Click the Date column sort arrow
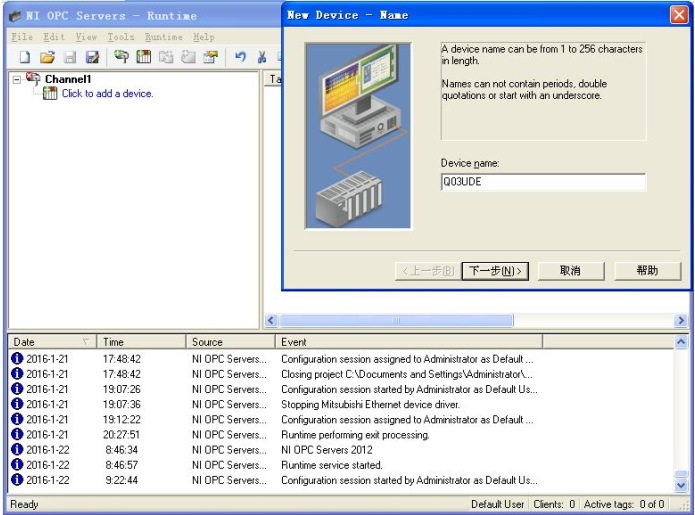The image size is (695, 515). [86, 342]
